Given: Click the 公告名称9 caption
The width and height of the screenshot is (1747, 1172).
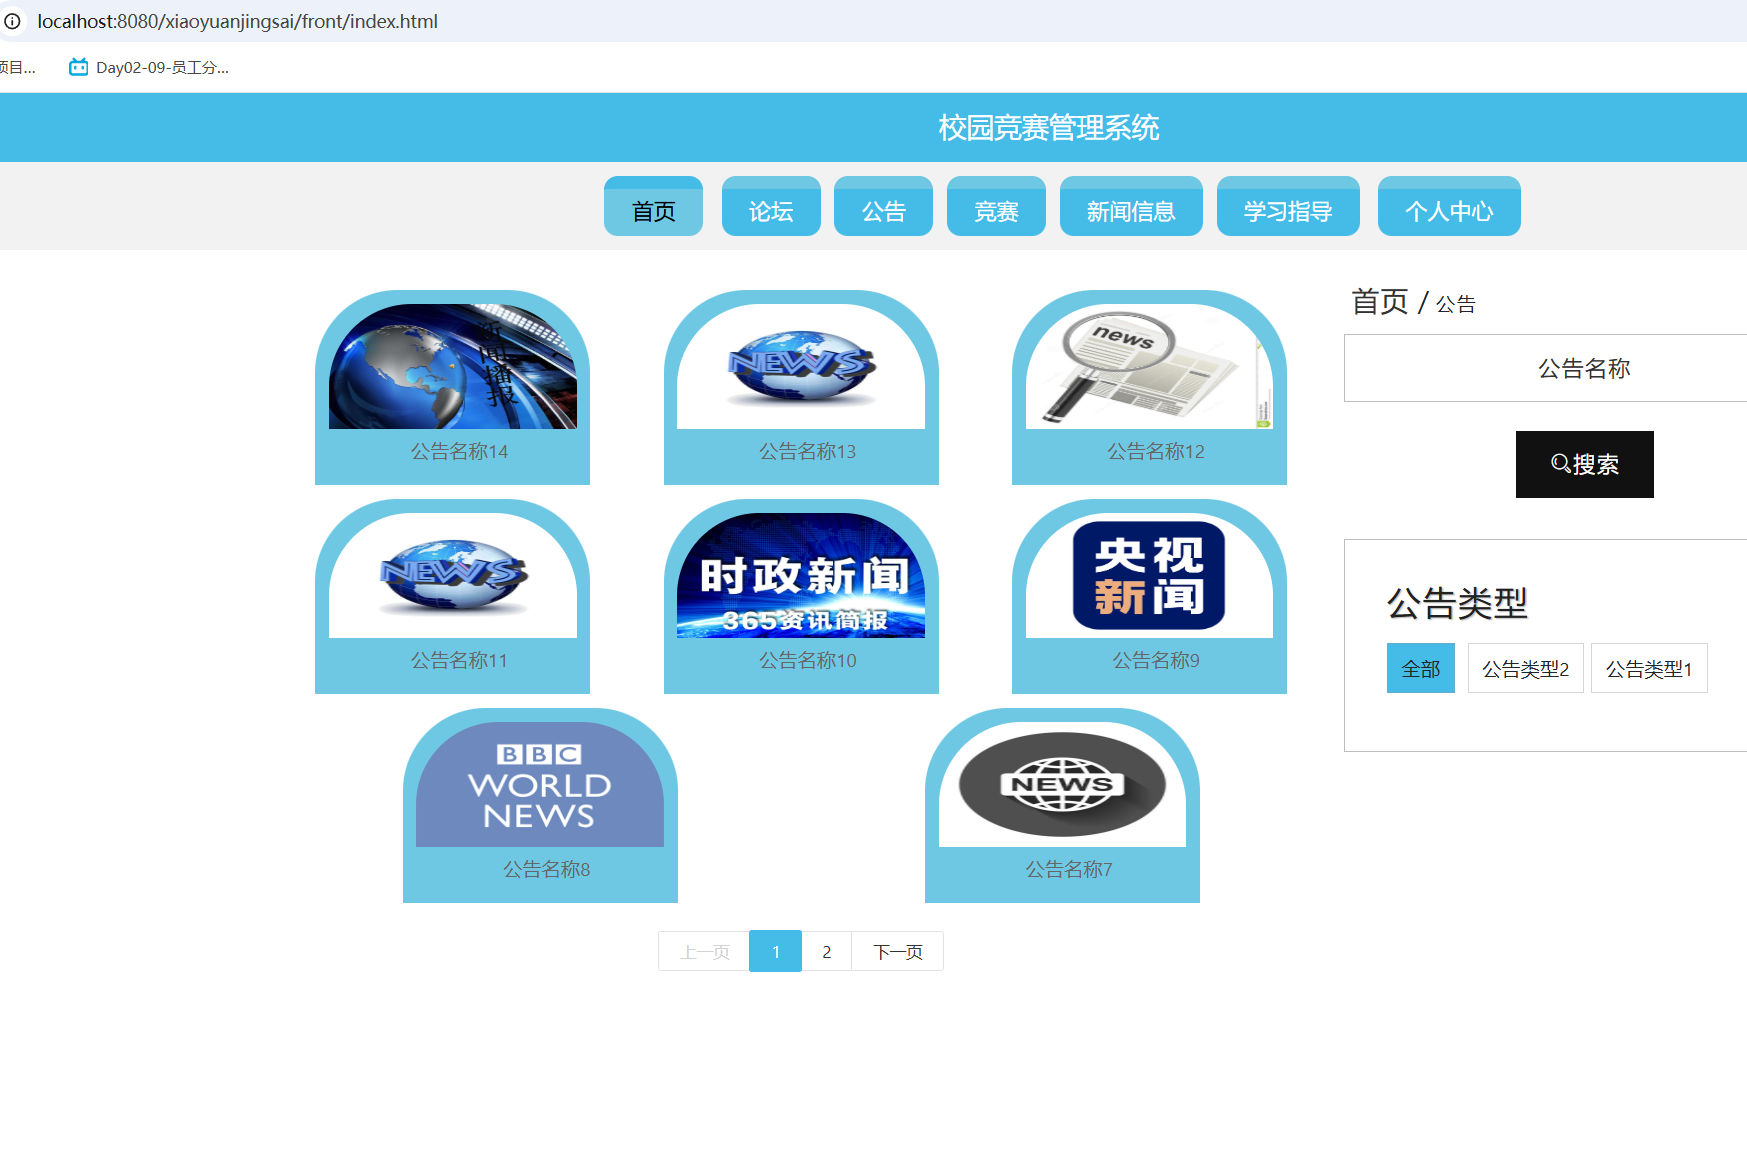Looking at the screenshot, I should pyautogui.click(x=1156, y=661).
